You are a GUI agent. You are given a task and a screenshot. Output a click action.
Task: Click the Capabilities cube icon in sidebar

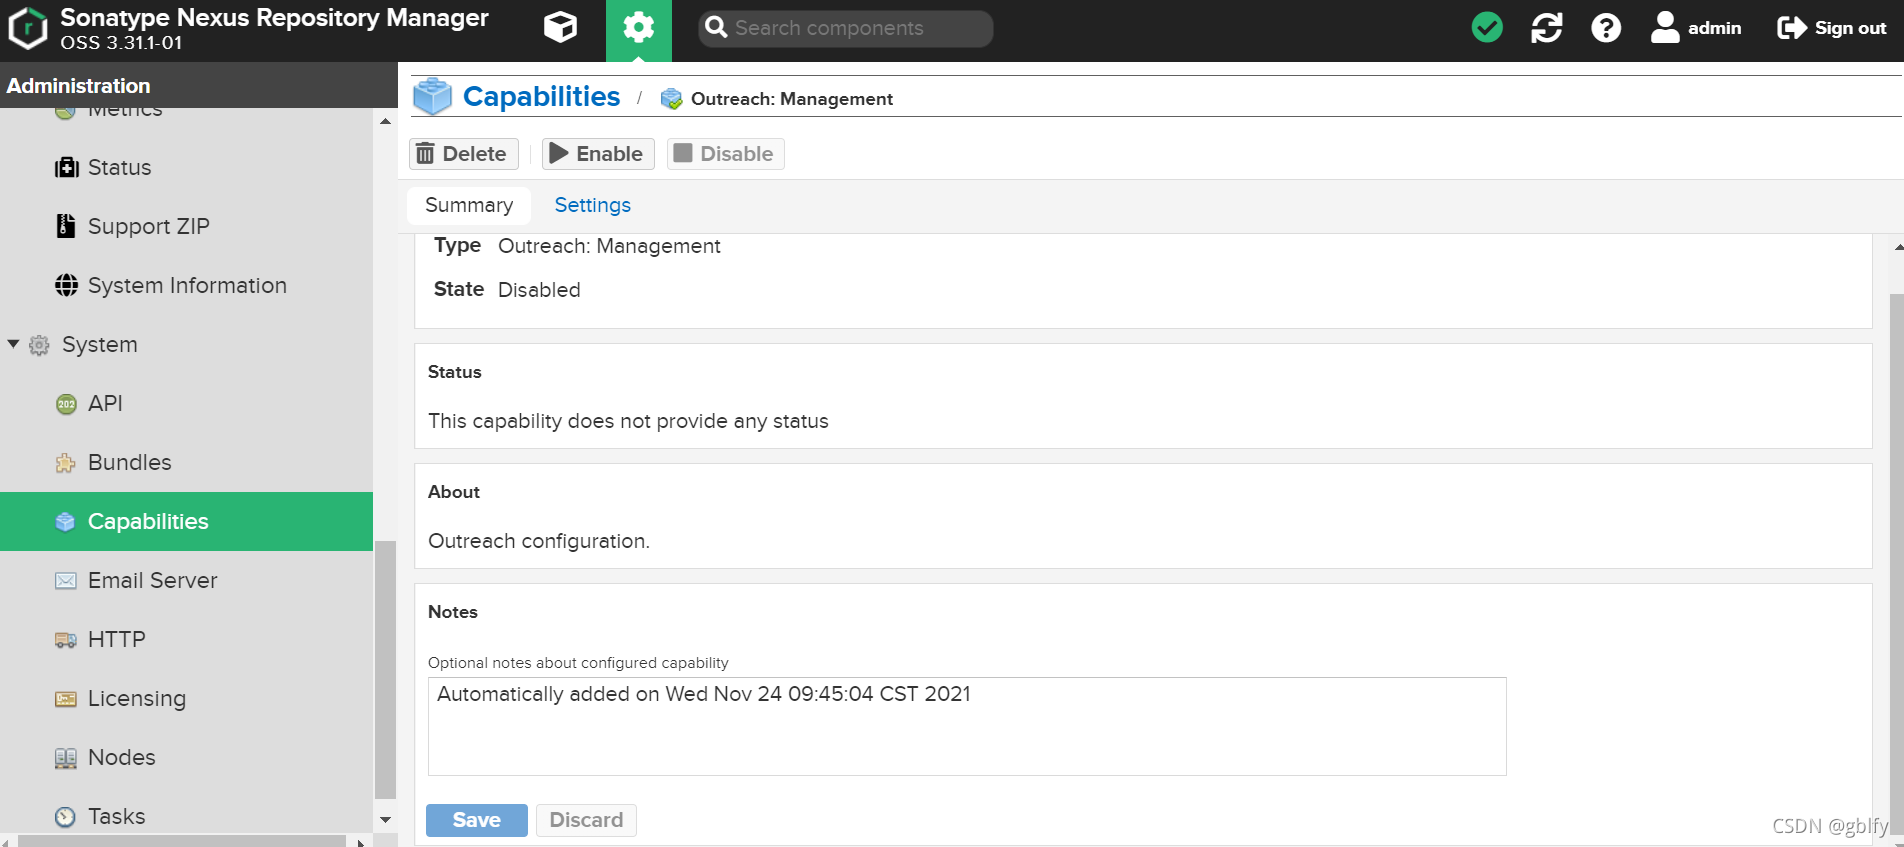66,522
